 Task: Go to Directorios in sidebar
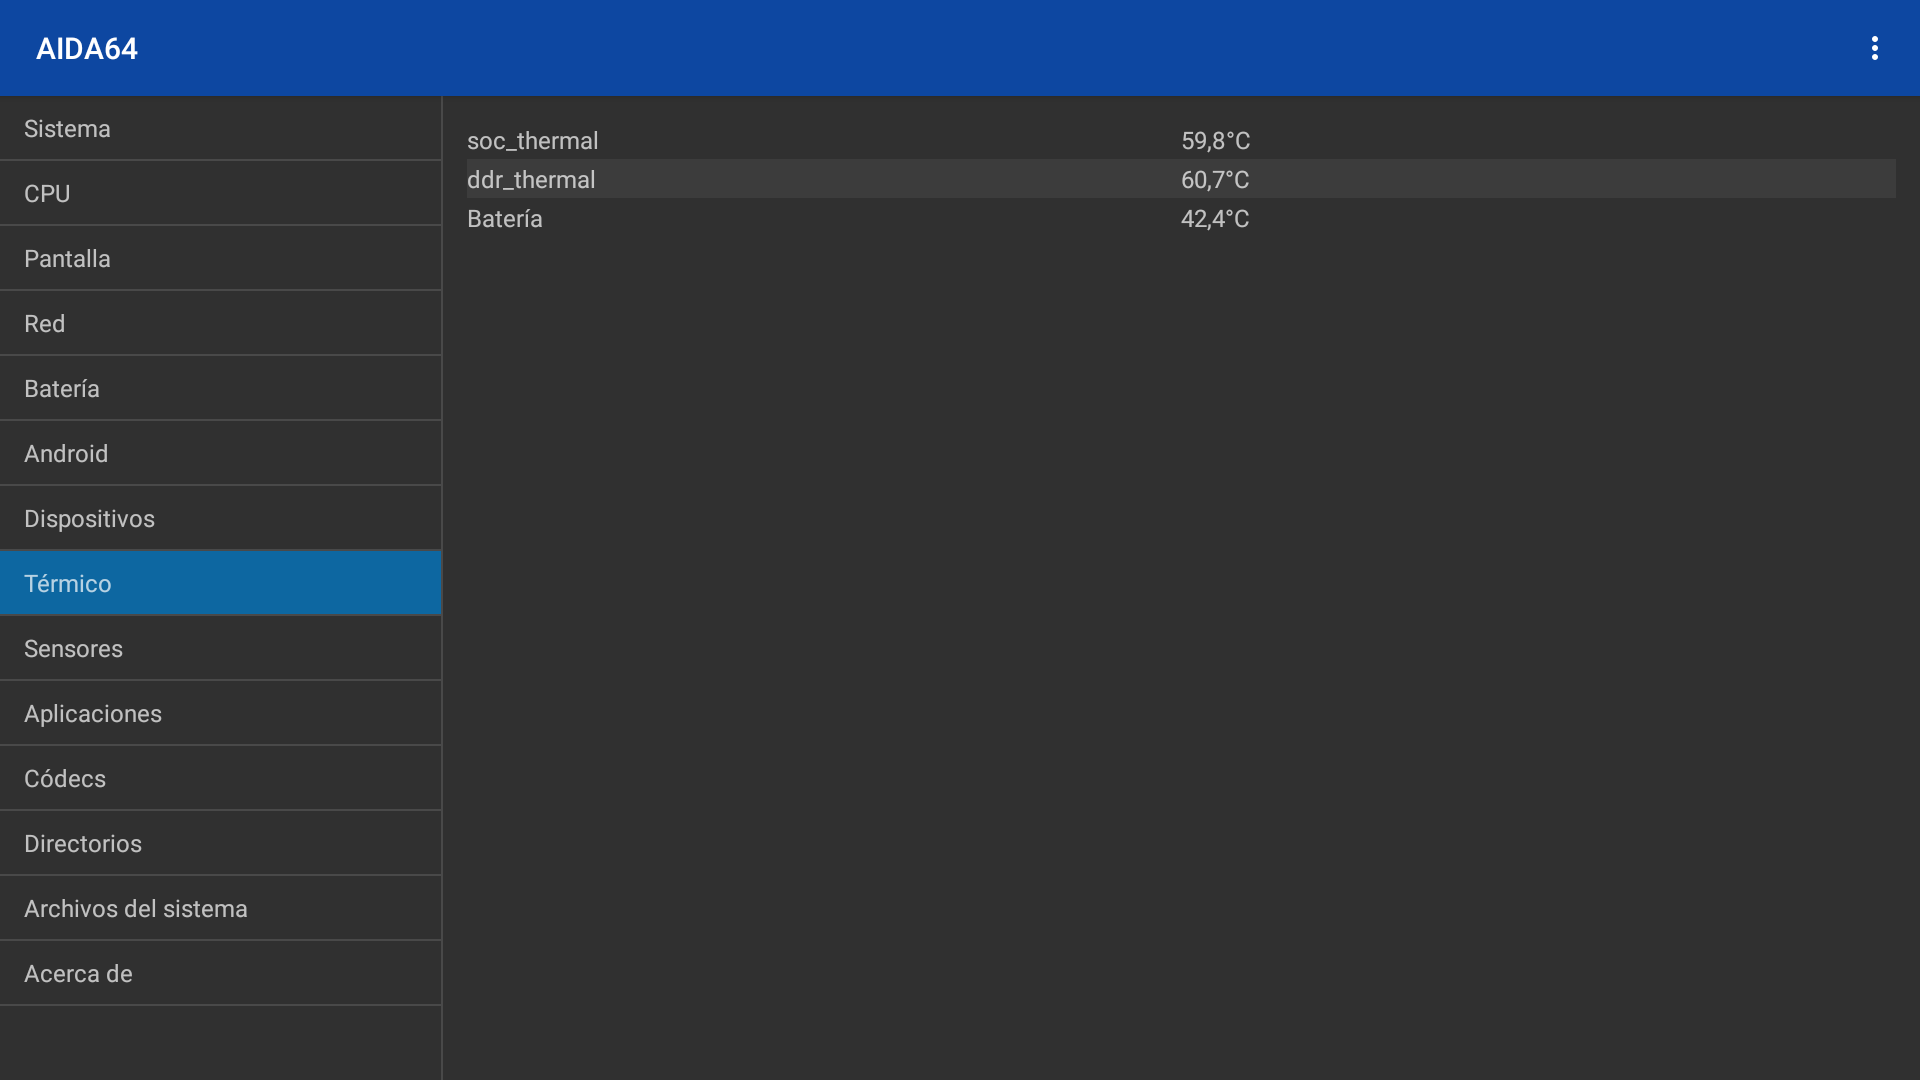pyautogui.click(x=220, y=844)
